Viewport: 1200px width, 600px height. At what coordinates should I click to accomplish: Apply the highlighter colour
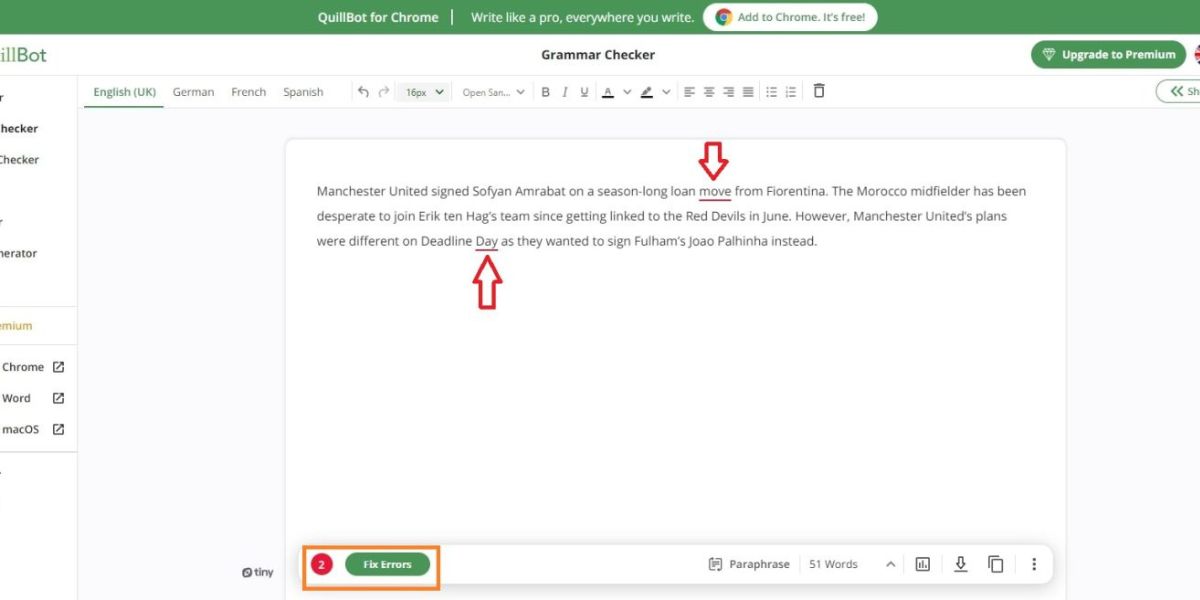[646, 92]
